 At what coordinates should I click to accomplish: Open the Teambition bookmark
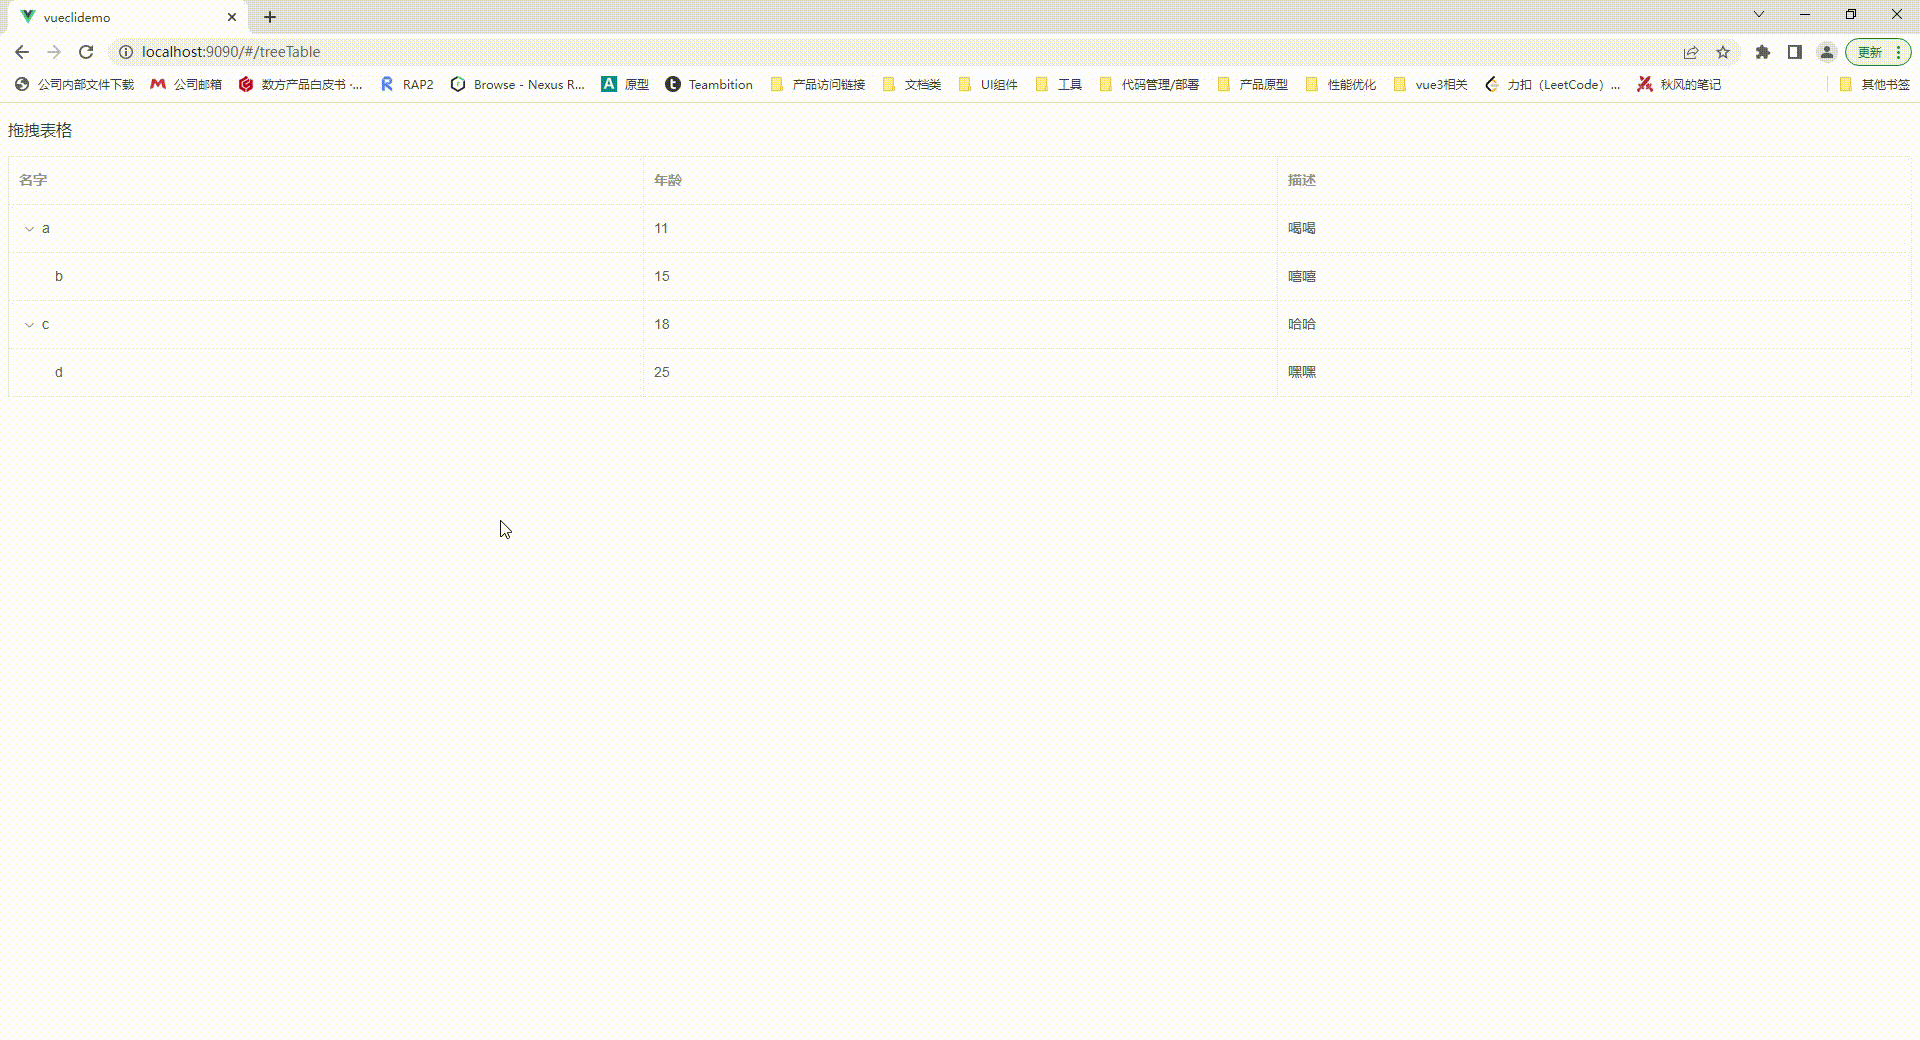710,84
